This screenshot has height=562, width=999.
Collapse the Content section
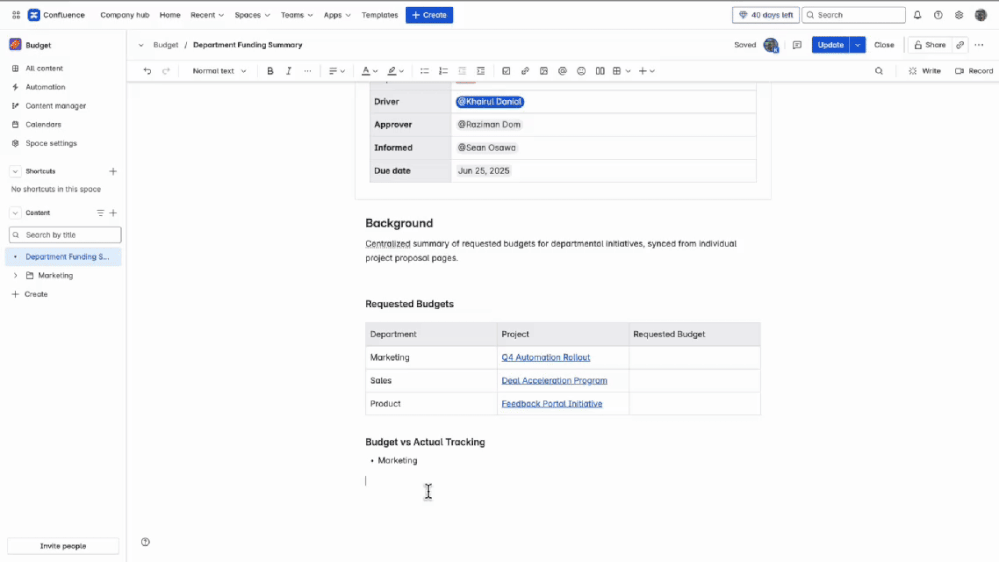coord(15,213)
